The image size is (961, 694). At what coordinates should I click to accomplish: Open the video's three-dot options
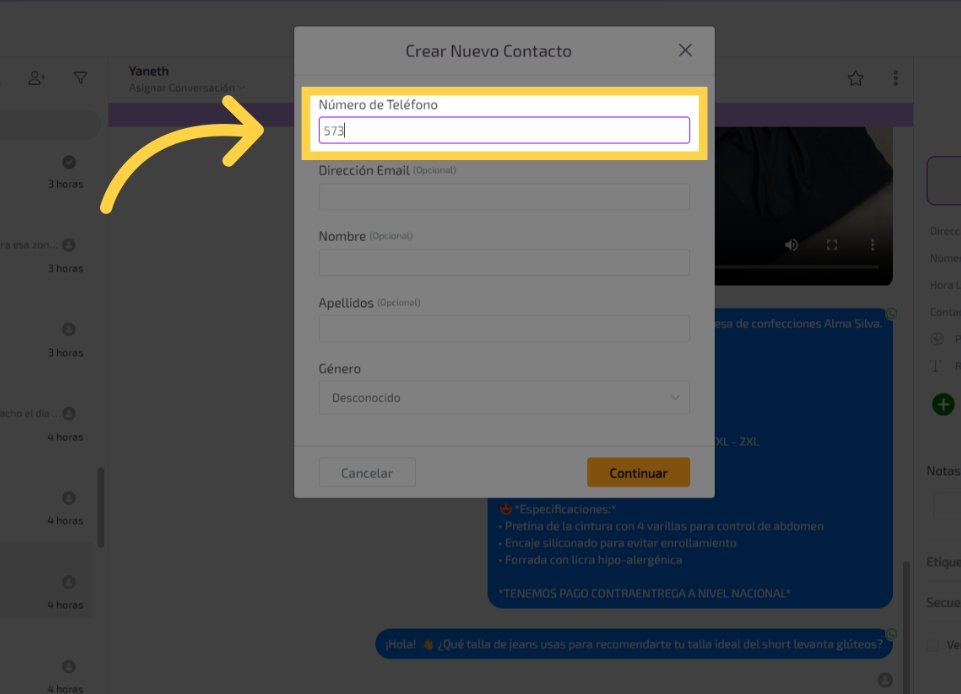point(872,245)
